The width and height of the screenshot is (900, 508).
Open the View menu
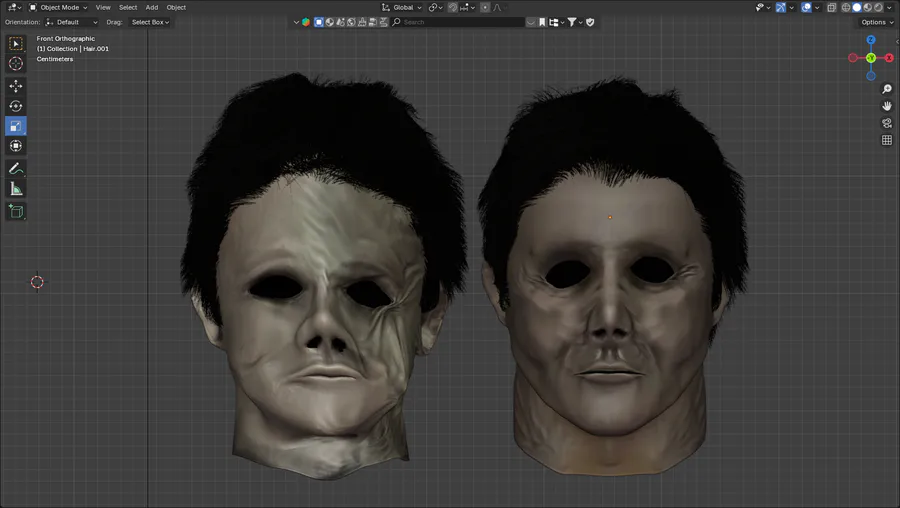point(103,7)
